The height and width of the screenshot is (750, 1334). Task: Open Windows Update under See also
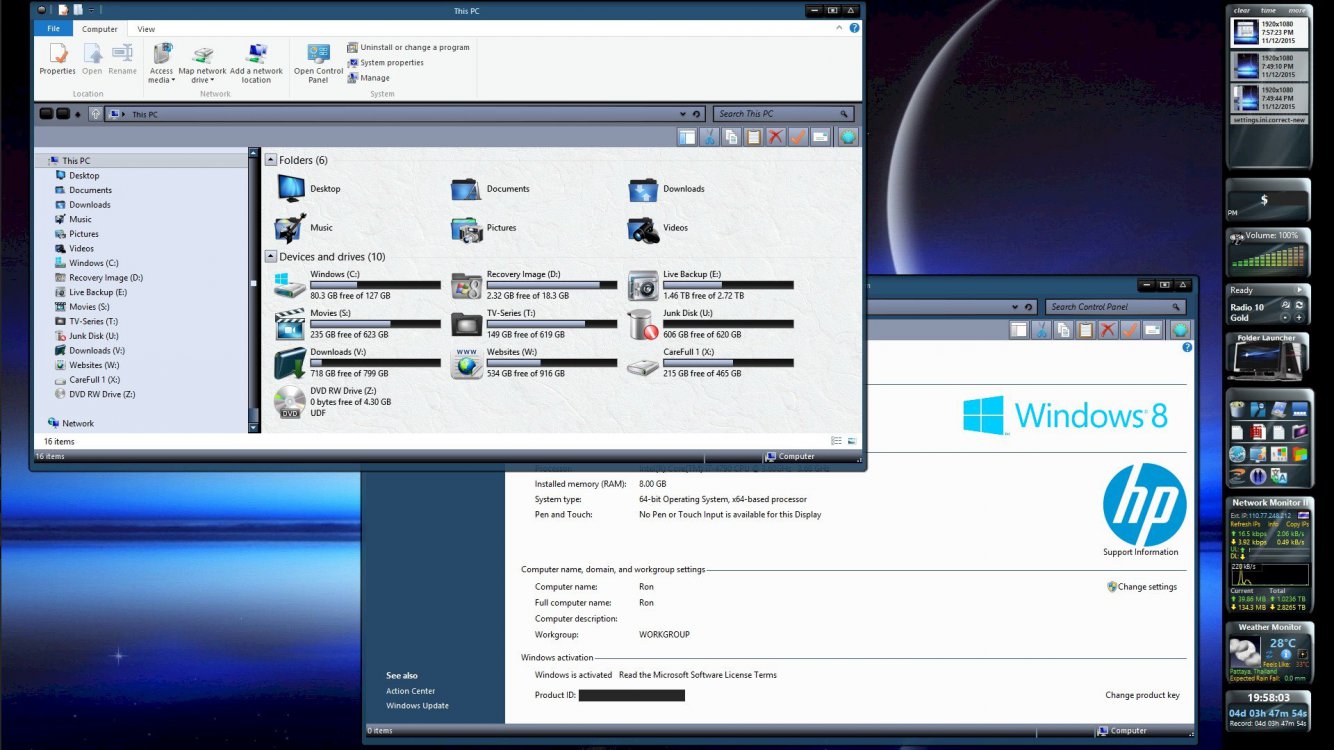(x=418, y=706)
